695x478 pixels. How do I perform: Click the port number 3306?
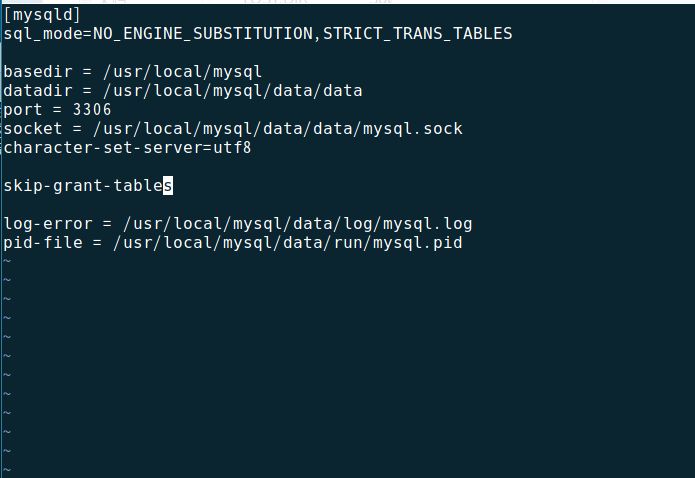pyautogui.click(x=92, y=110)
